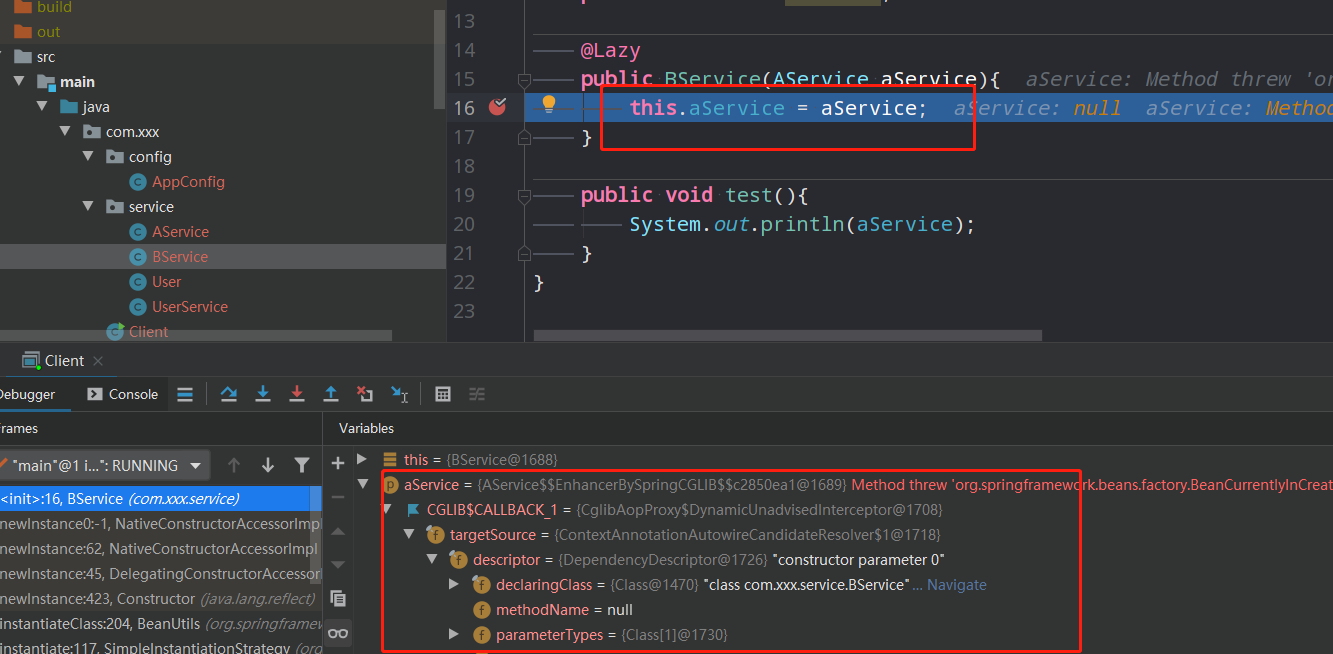
Task: Select the instantiateClass:204, BeanUtils frame
Action: (160, 623)
